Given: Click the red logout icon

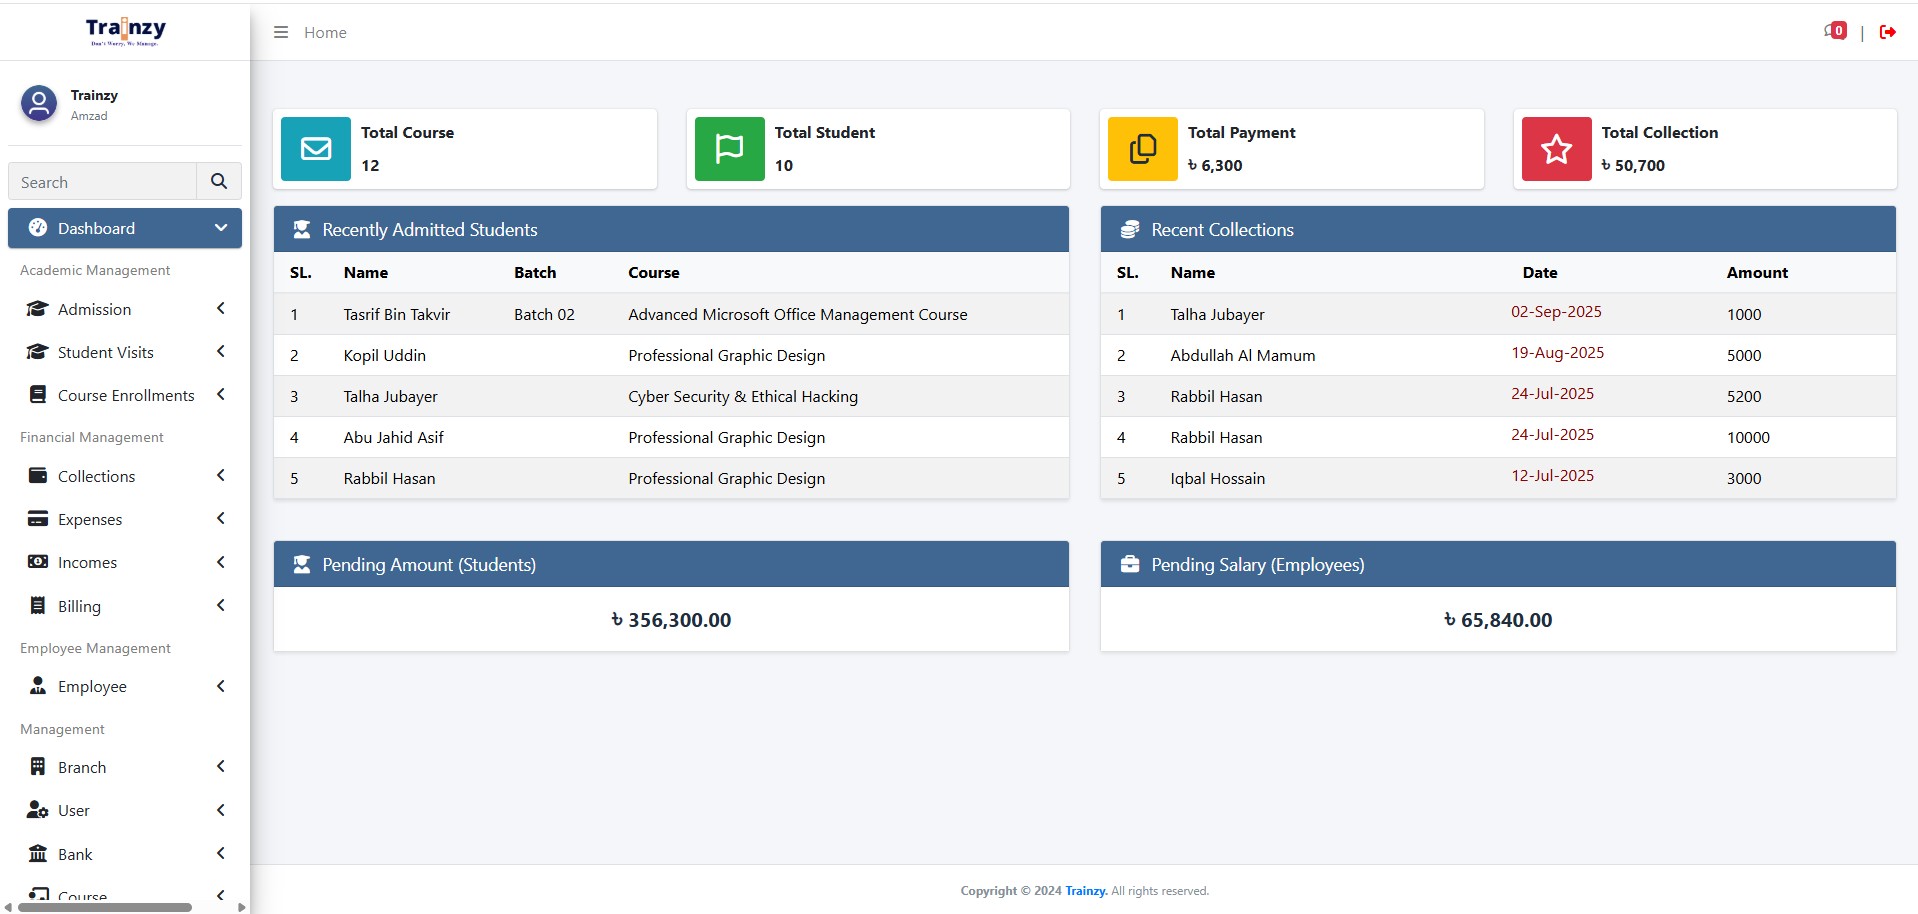Looking at the screenshot, I should 1887,32.
